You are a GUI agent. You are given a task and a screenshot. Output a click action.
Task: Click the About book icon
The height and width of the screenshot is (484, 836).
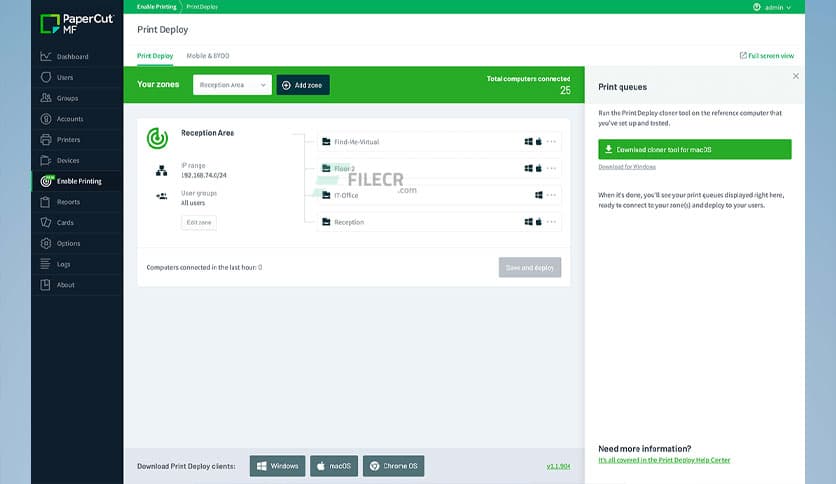click(x=46, y=285)
